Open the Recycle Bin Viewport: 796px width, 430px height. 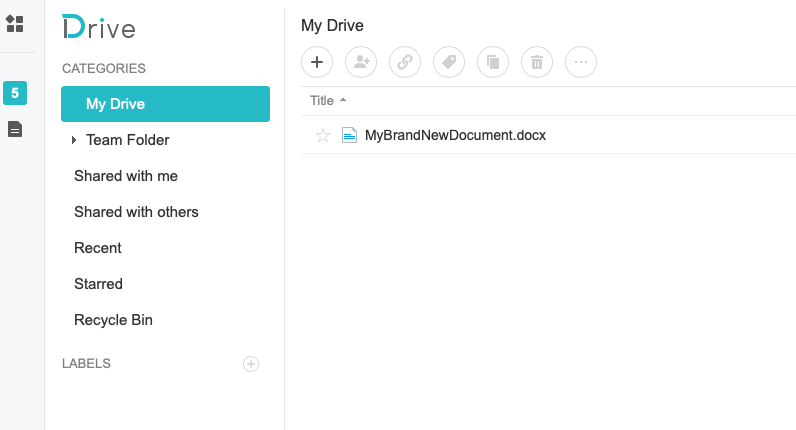(113, 320)
